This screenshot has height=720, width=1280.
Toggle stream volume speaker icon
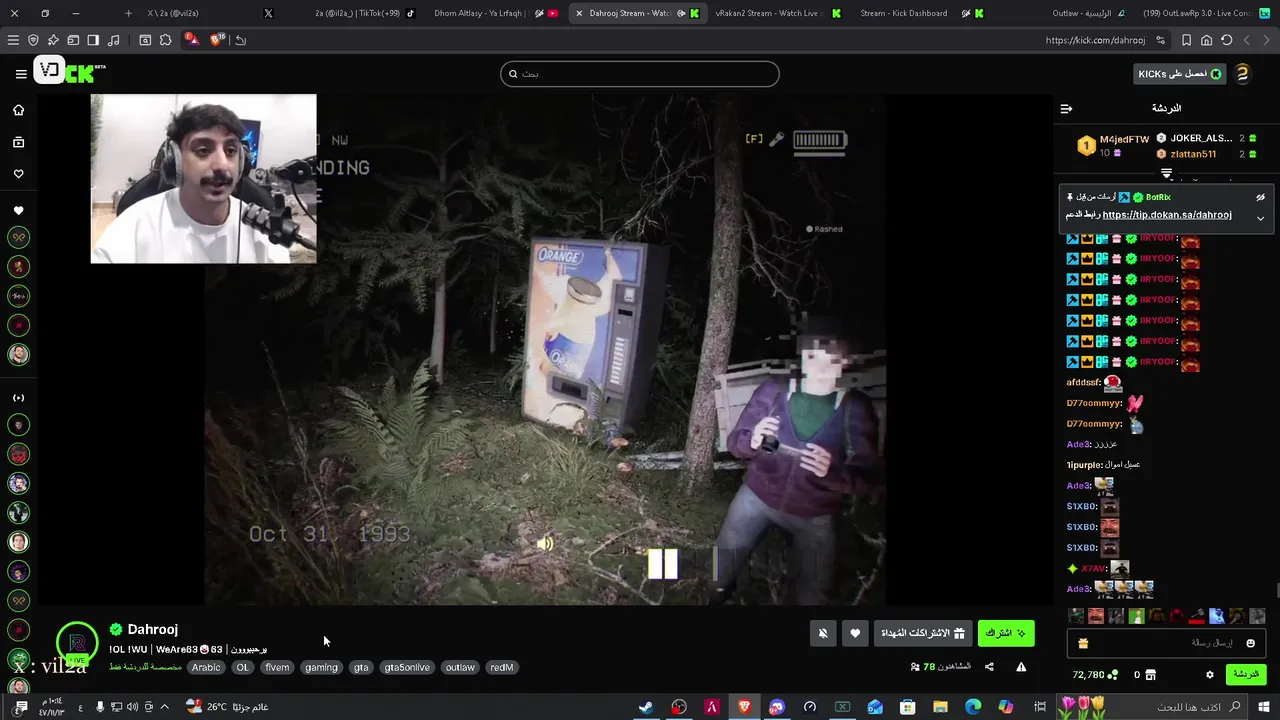545,543
